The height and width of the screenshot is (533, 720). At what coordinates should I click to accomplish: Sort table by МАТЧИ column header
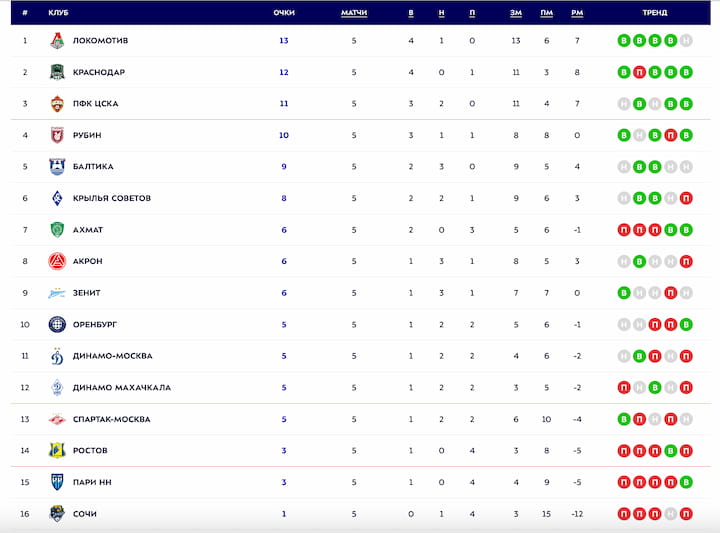click(x=354, y=13)
